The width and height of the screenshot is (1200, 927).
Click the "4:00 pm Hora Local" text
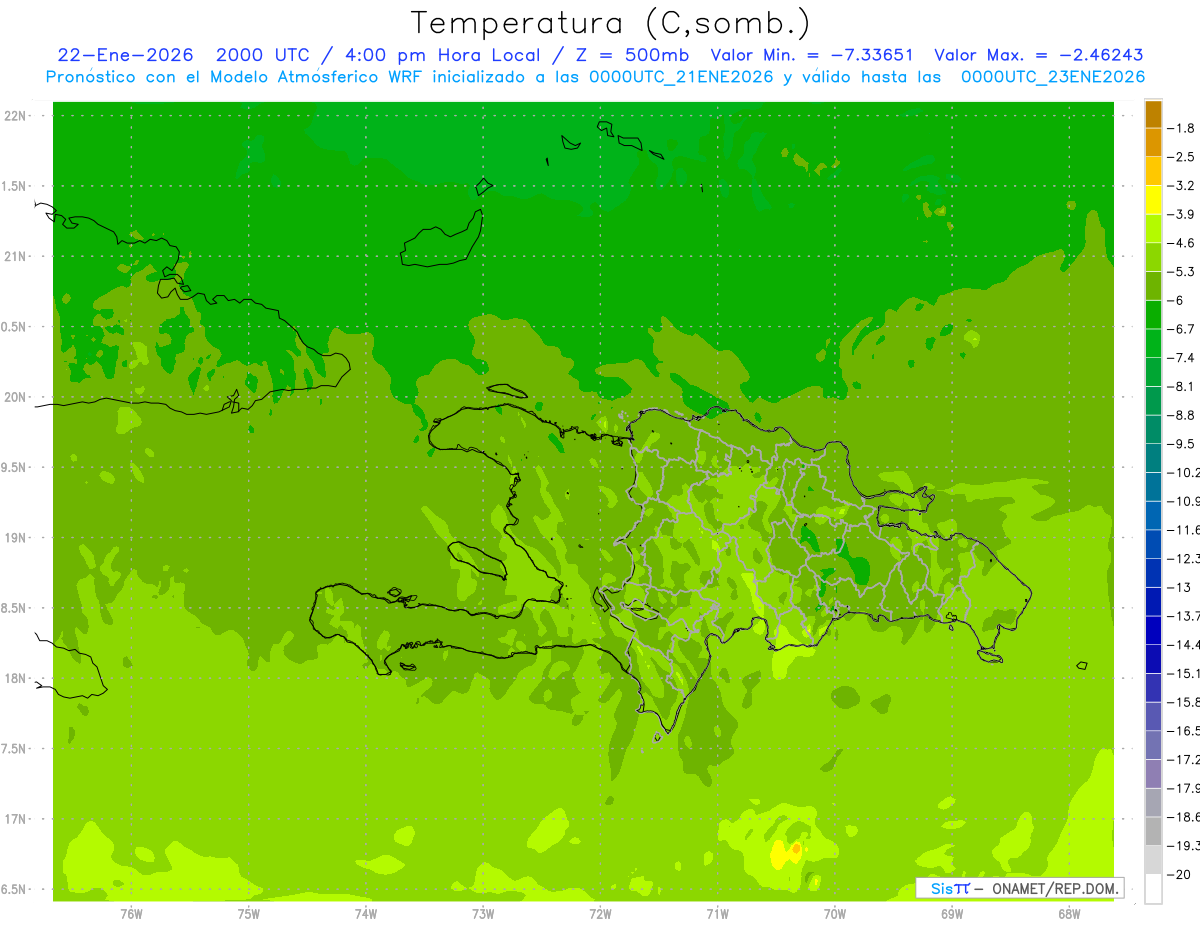point(444,55)
